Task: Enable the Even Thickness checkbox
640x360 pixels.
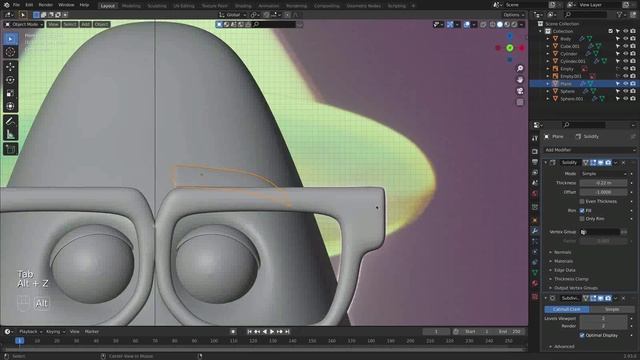Action: tap(582, 202)
